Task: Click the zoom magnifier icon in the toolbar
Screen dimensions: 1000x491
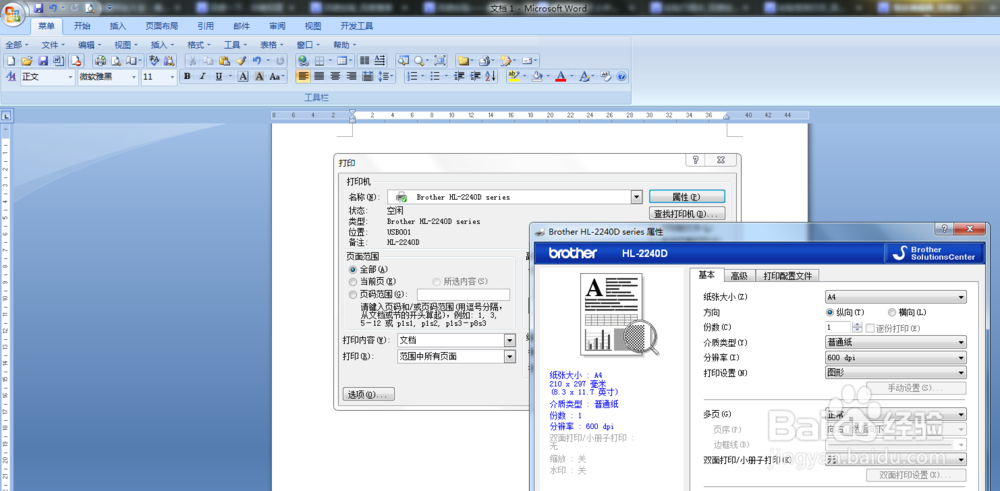Action: pyautogui.click(x=419, y=61)
